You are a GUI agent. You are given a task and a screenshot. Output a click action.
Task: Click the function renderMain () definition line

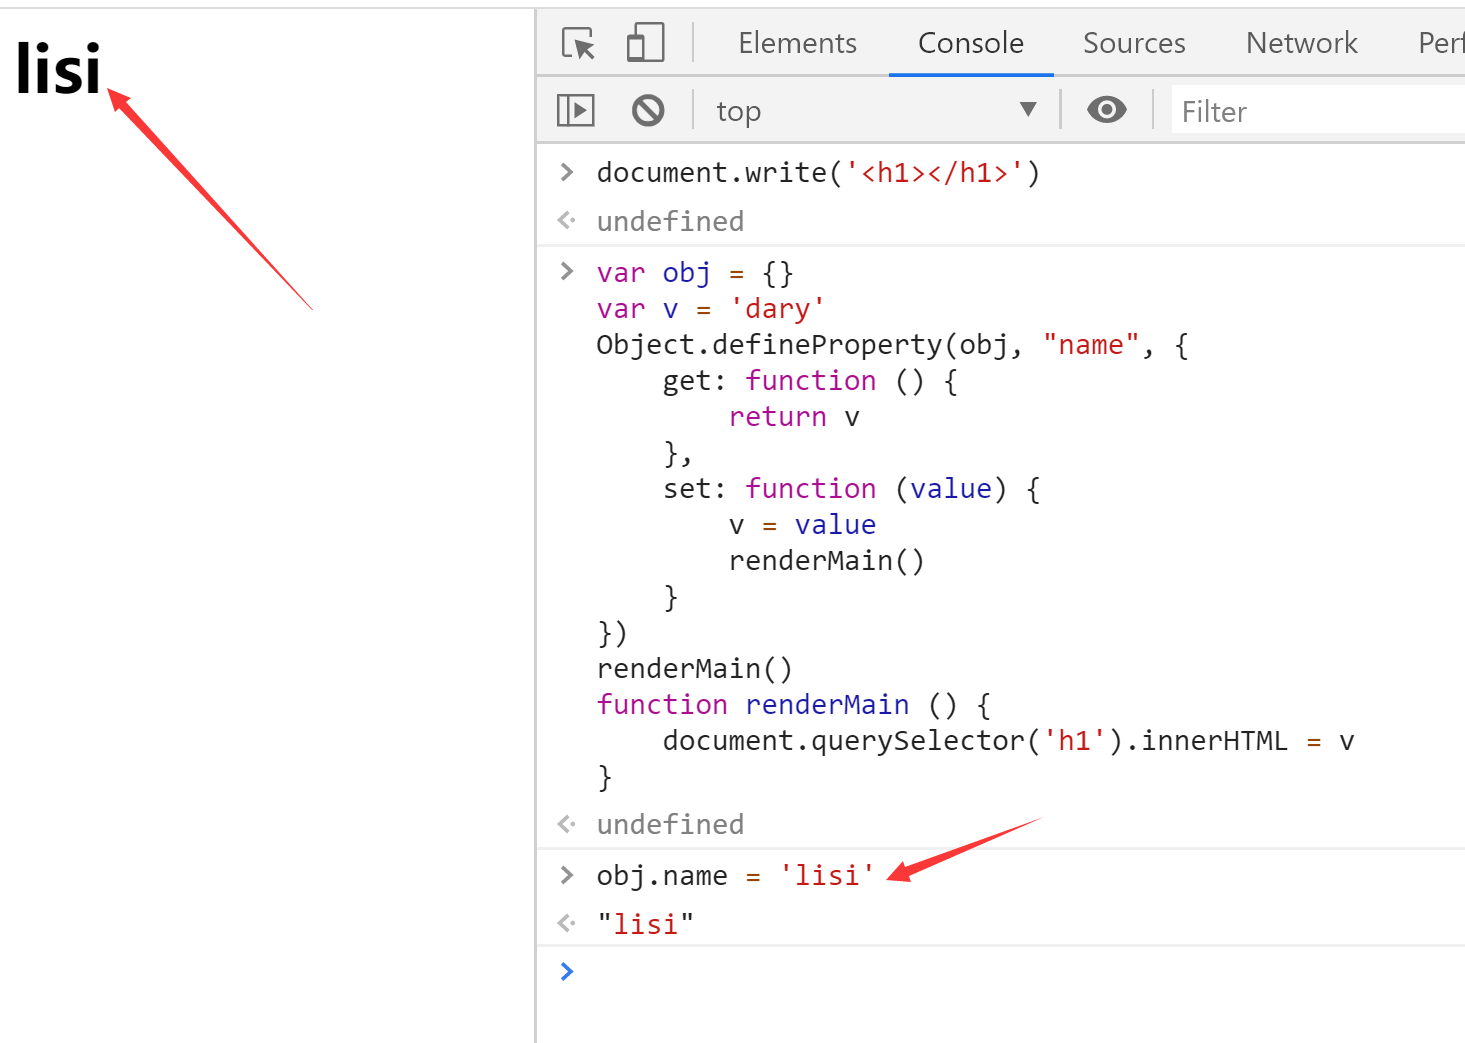[794, 705]
